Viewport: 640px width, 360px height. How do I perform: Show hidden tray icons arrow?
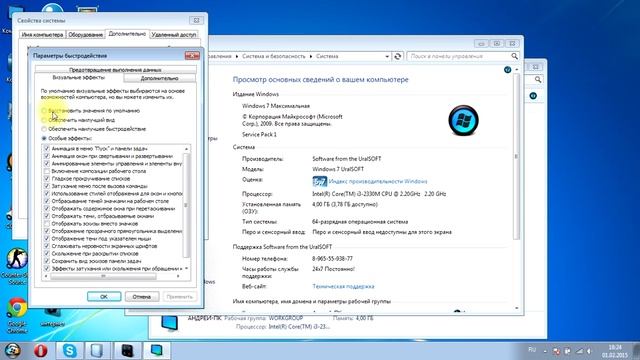click(545, 351)
